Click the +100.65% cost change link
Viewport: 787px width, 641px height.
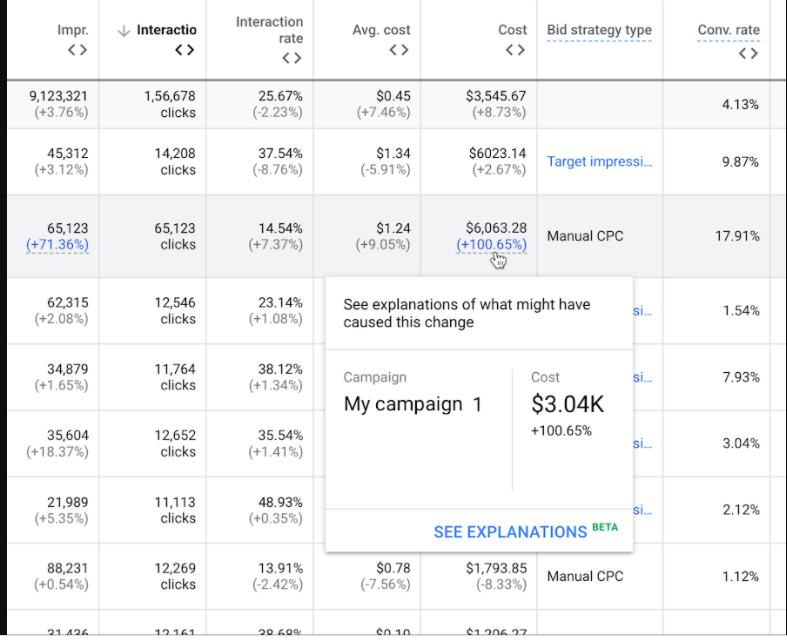click(x=491, y=245)
